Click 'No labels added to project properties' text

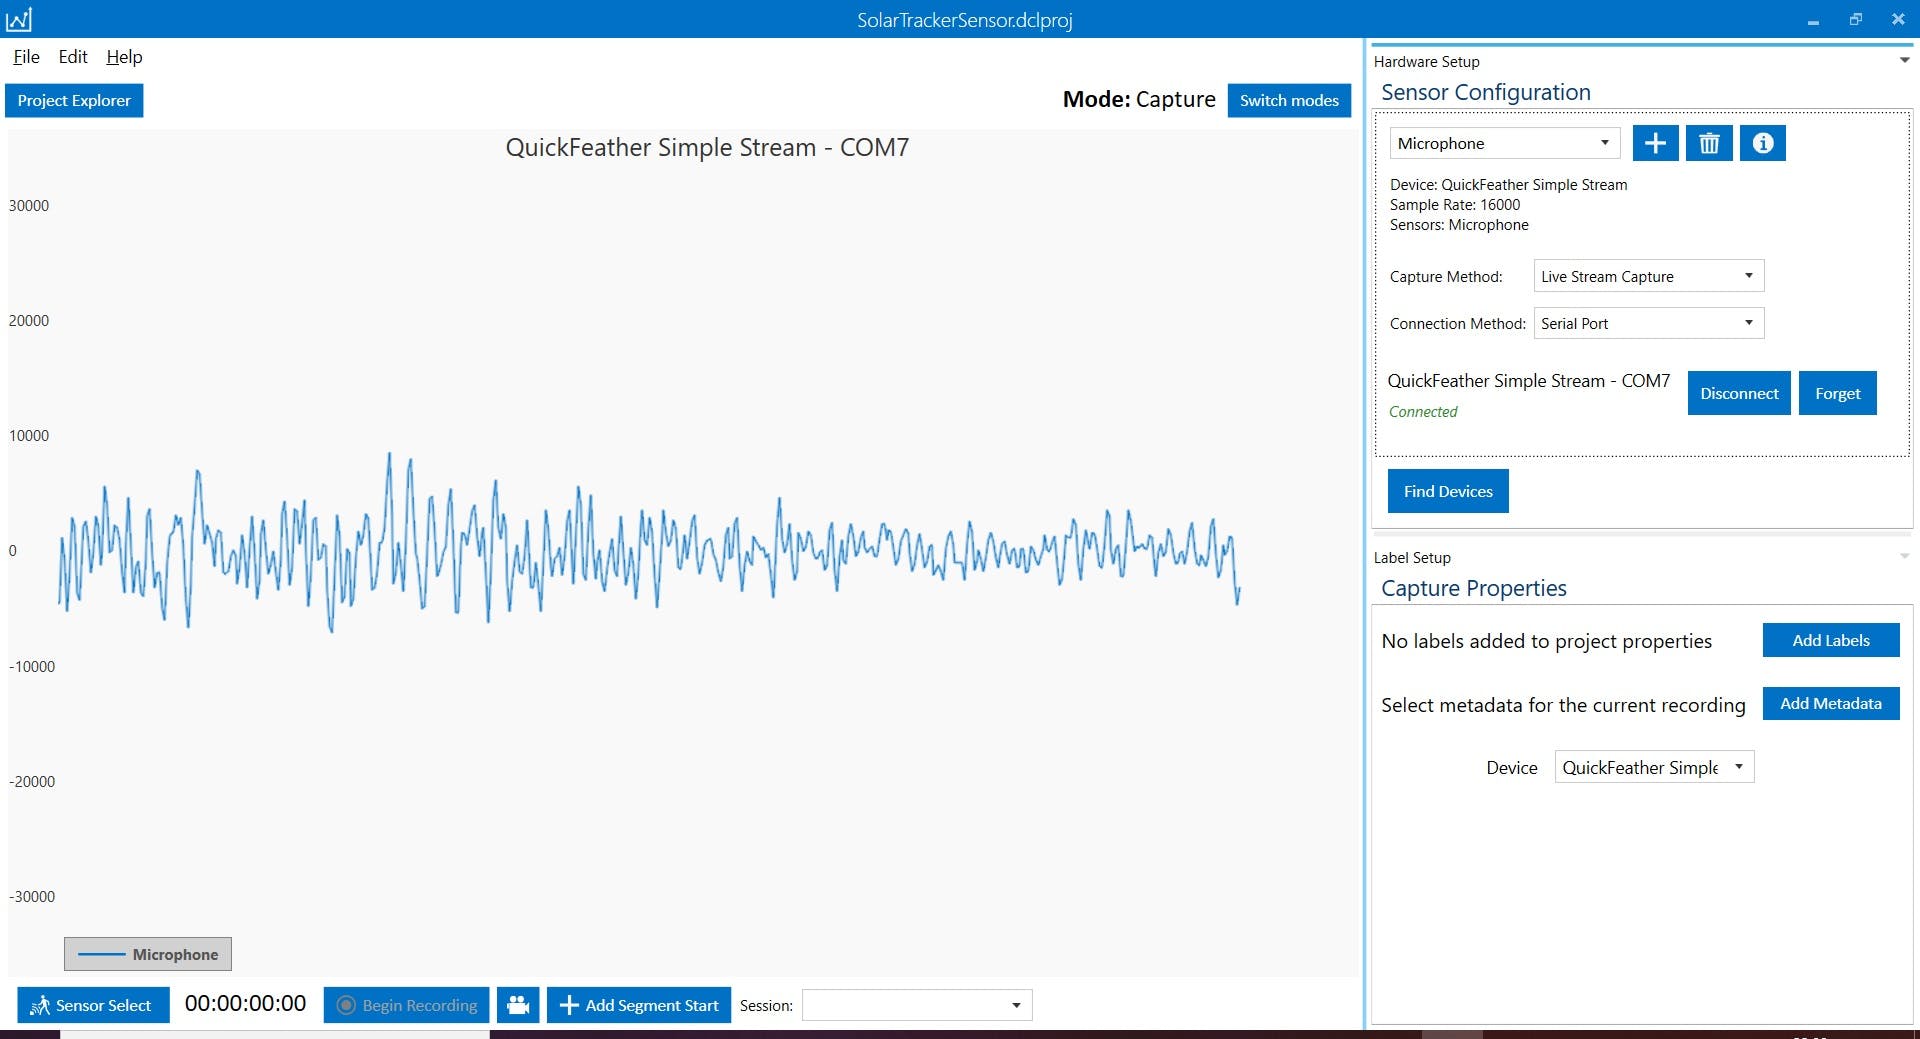click(1546, 641)
